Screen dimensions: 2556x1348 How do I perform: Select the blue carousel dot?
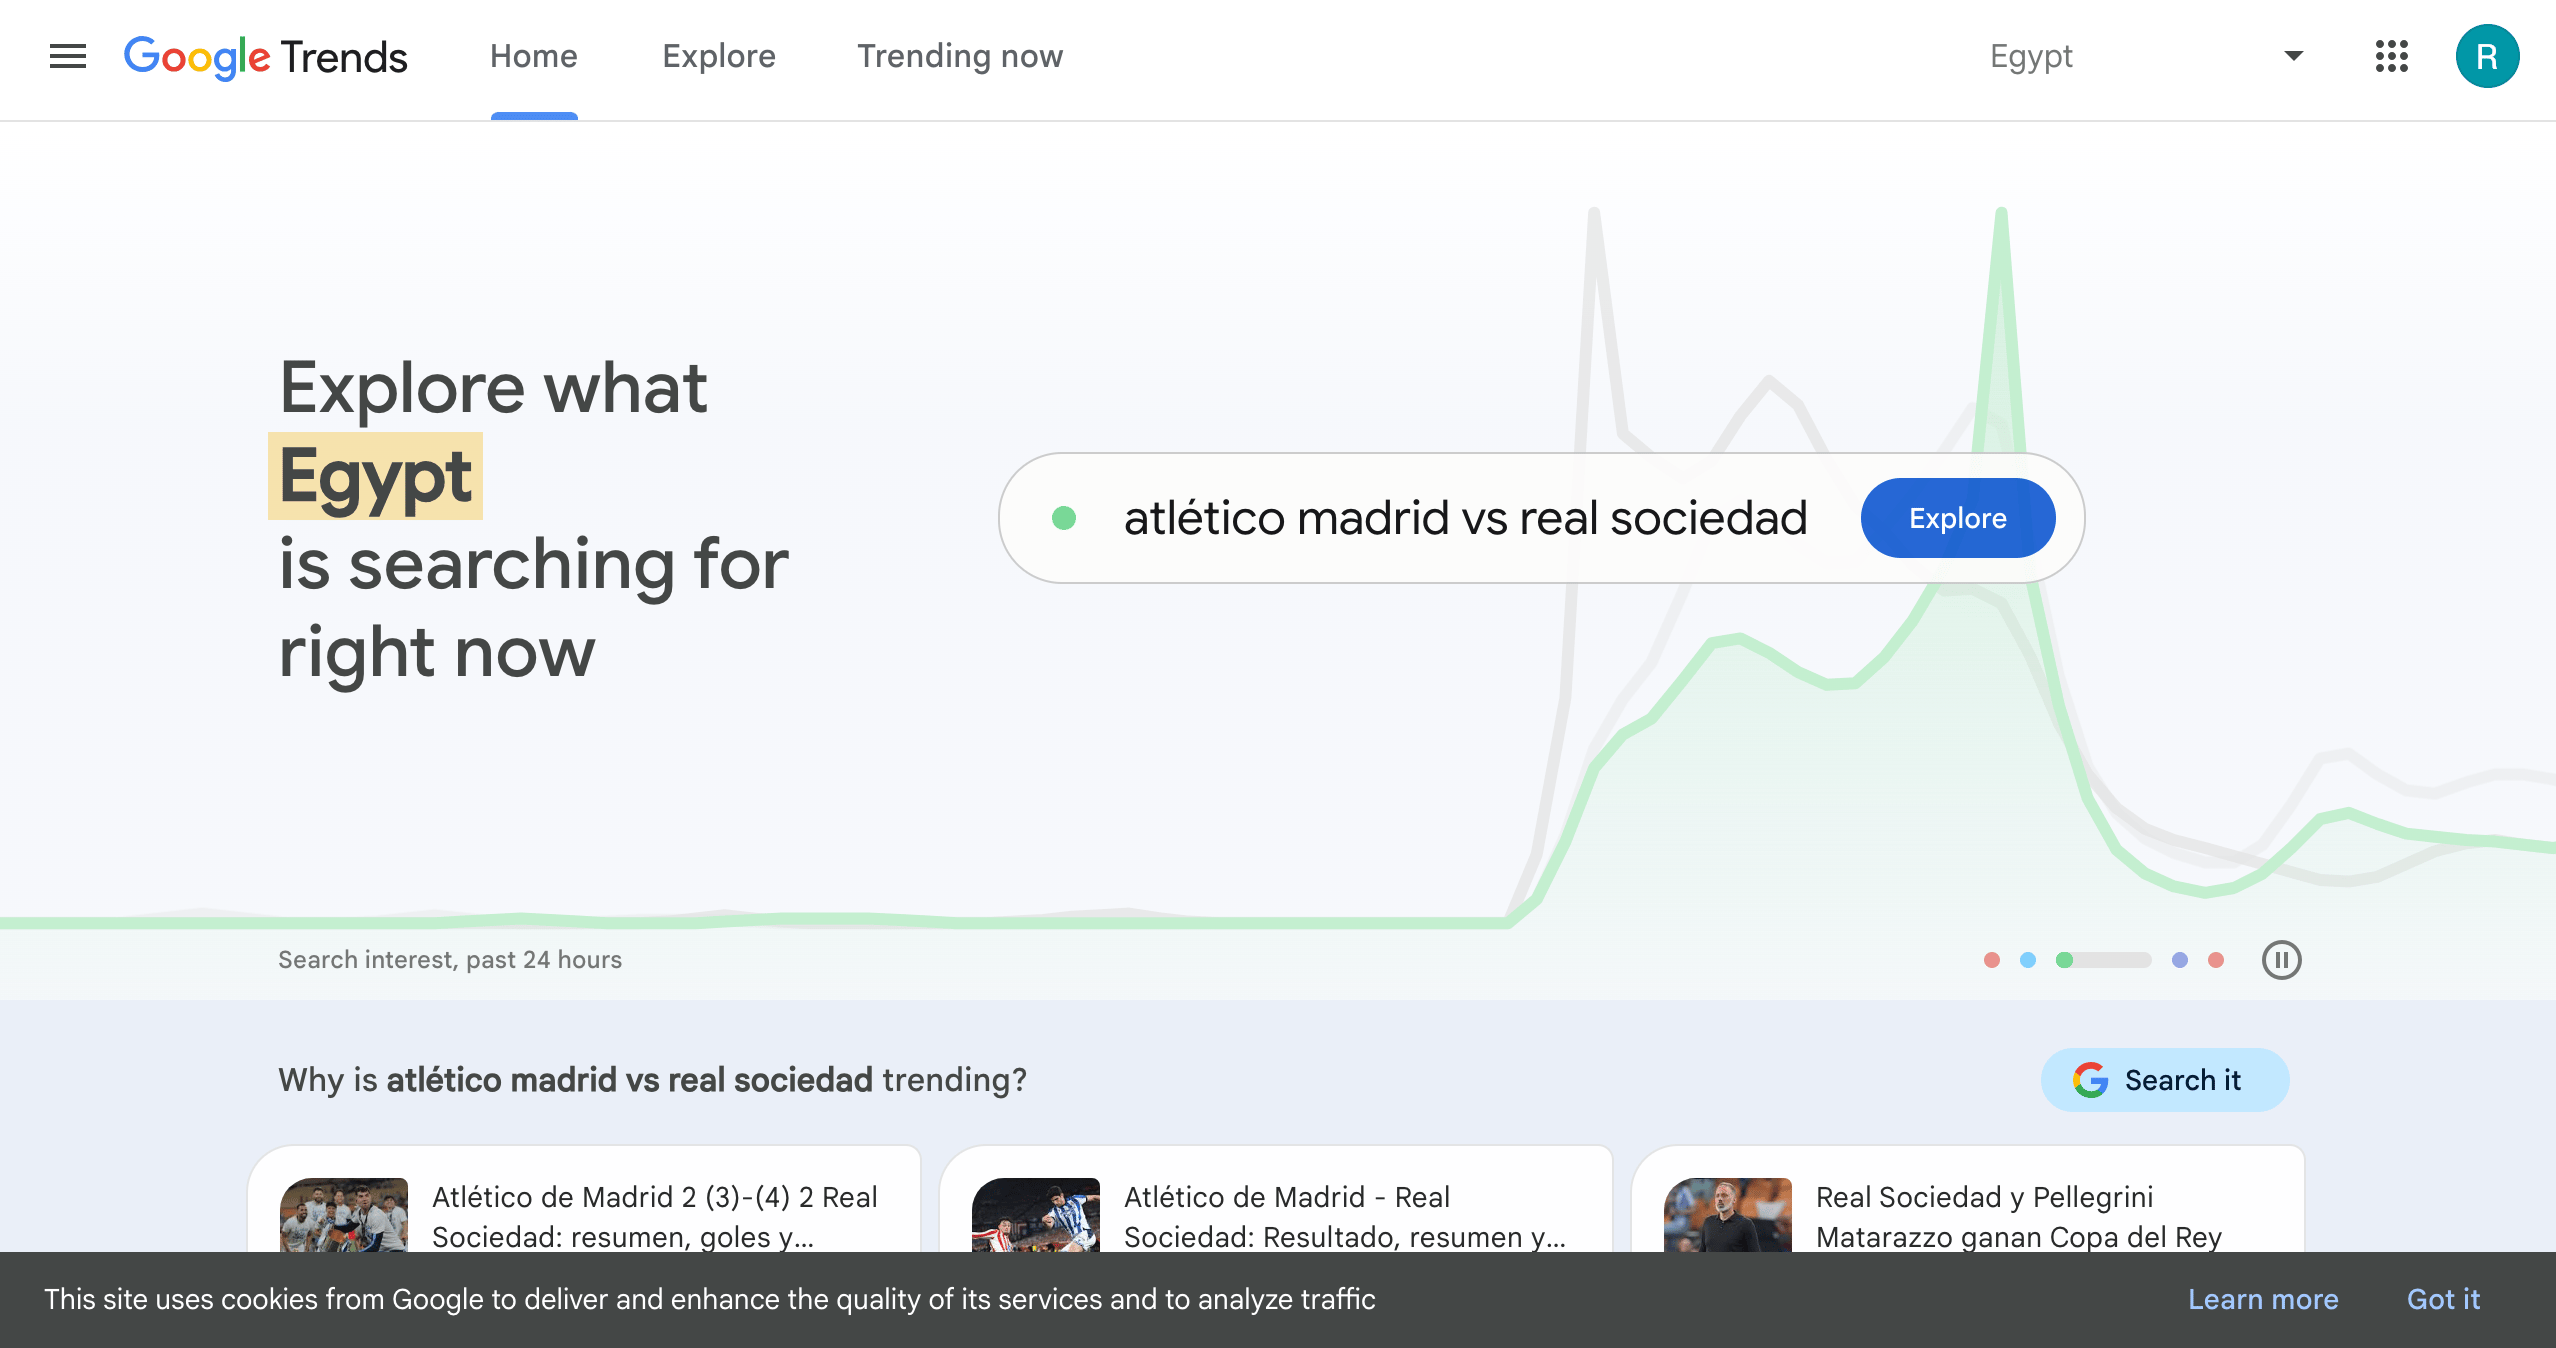click(x=2027, y=960)
